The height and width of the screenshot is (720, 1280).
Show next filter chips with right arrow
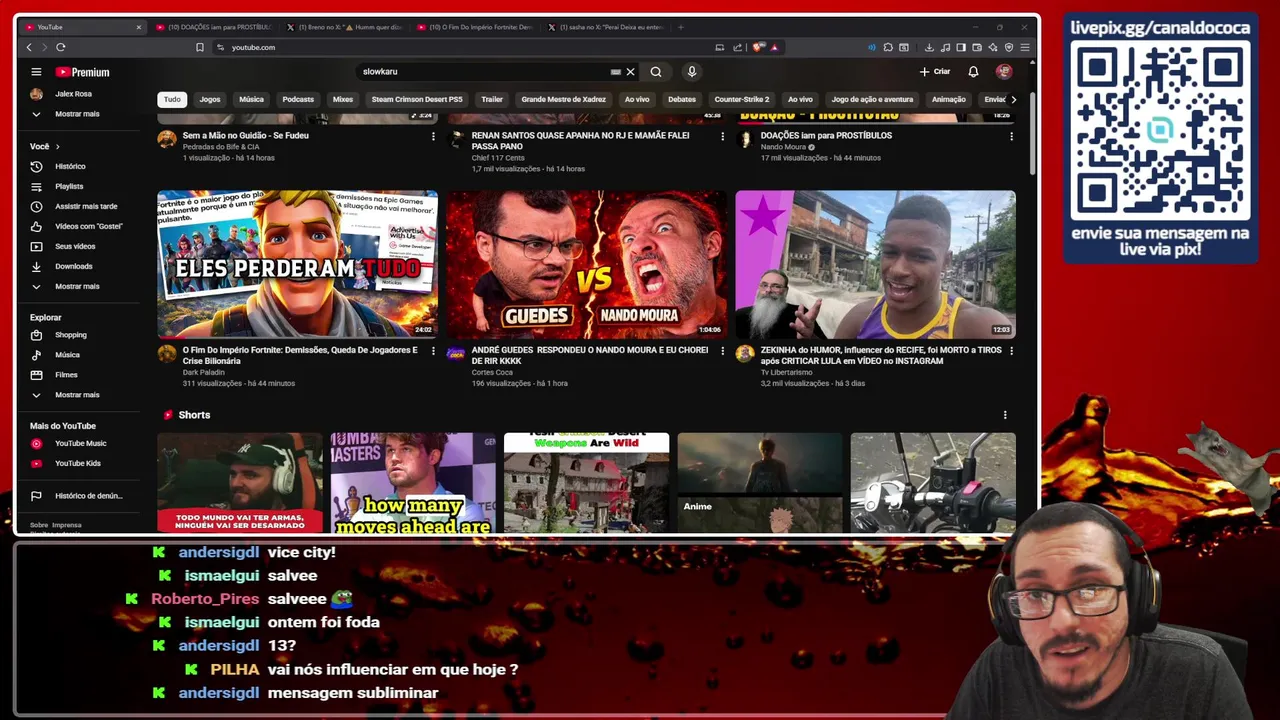tap(1013, 99)
